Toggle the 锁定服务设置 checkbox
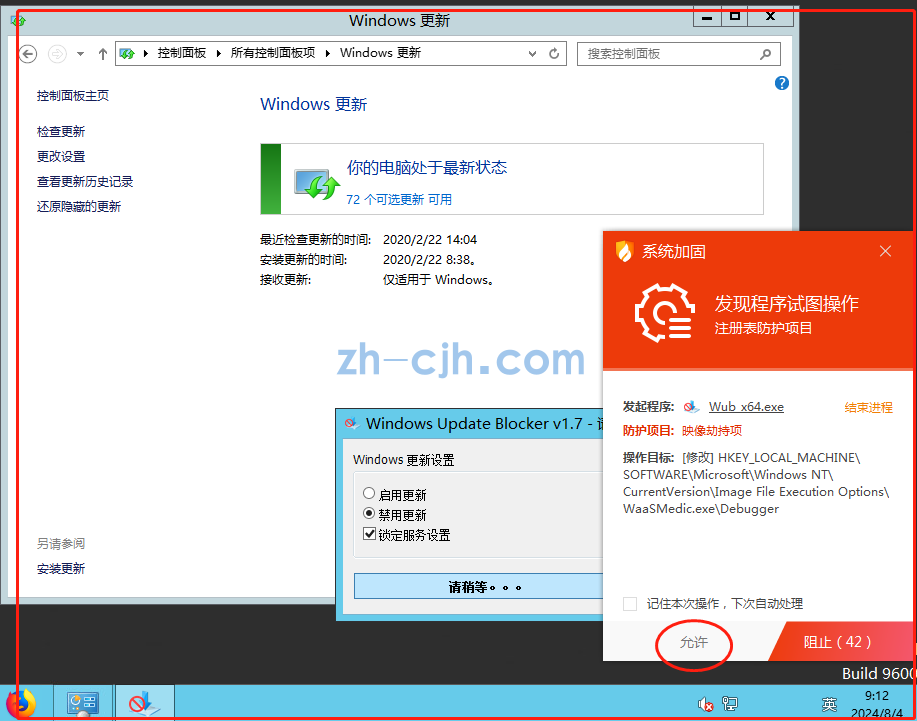 369,533
